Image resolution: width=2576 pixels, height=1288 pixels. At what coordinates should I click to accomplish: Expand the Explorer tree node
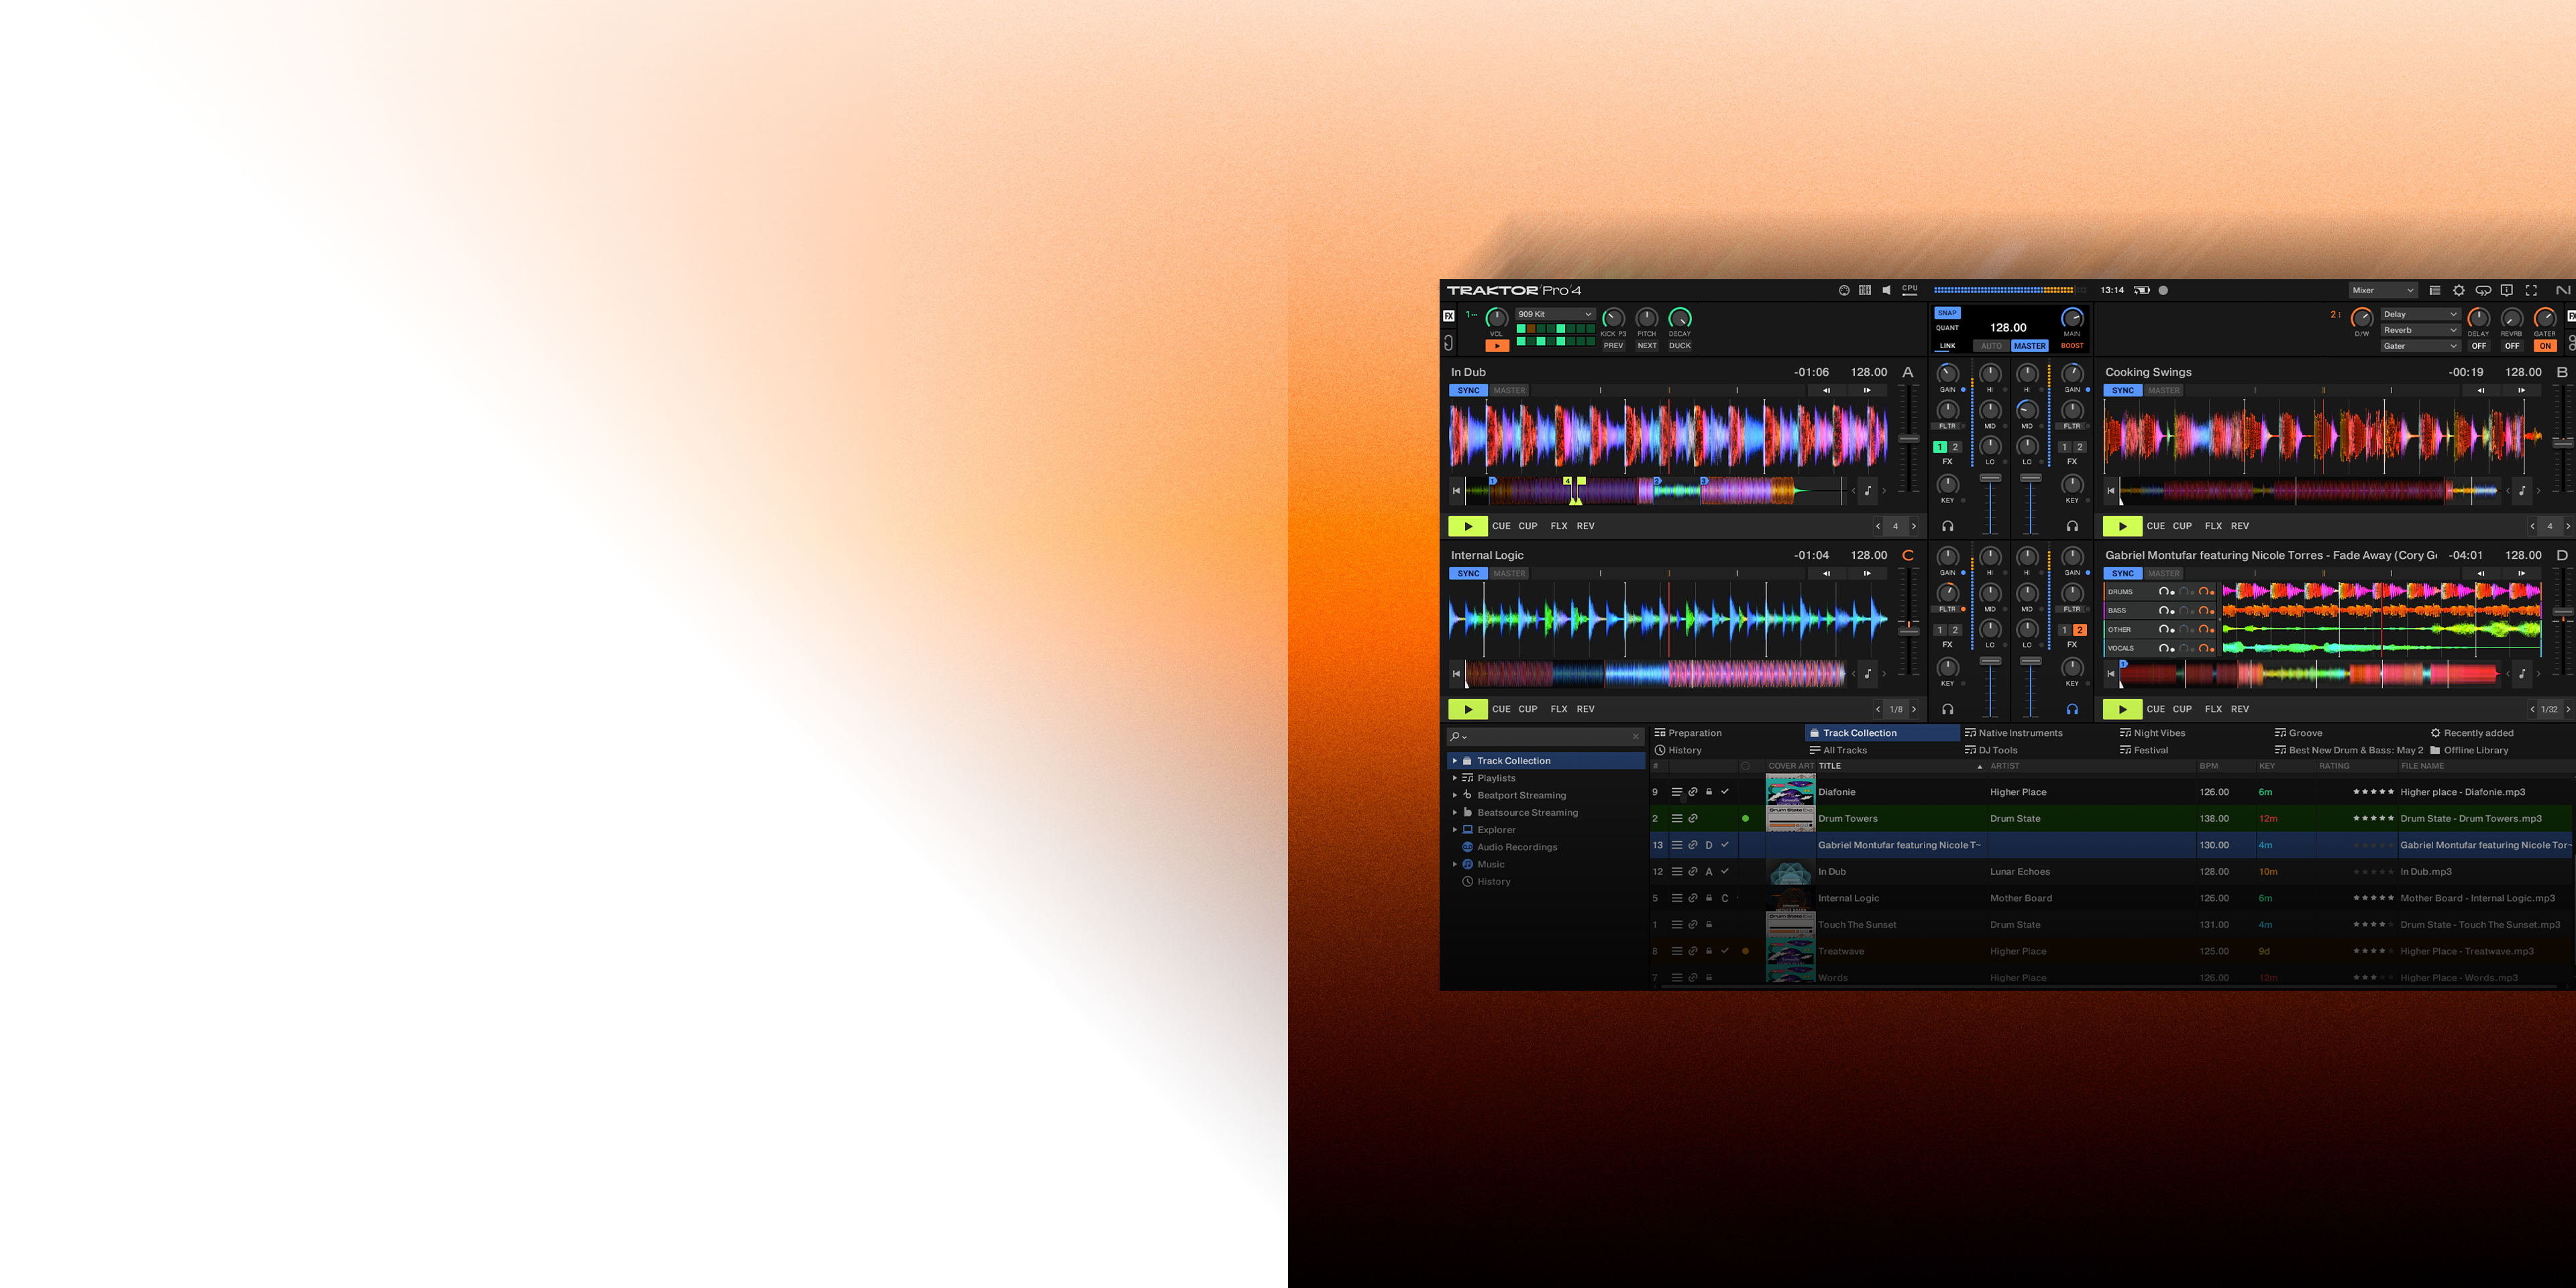click(x=1455, y=830)
